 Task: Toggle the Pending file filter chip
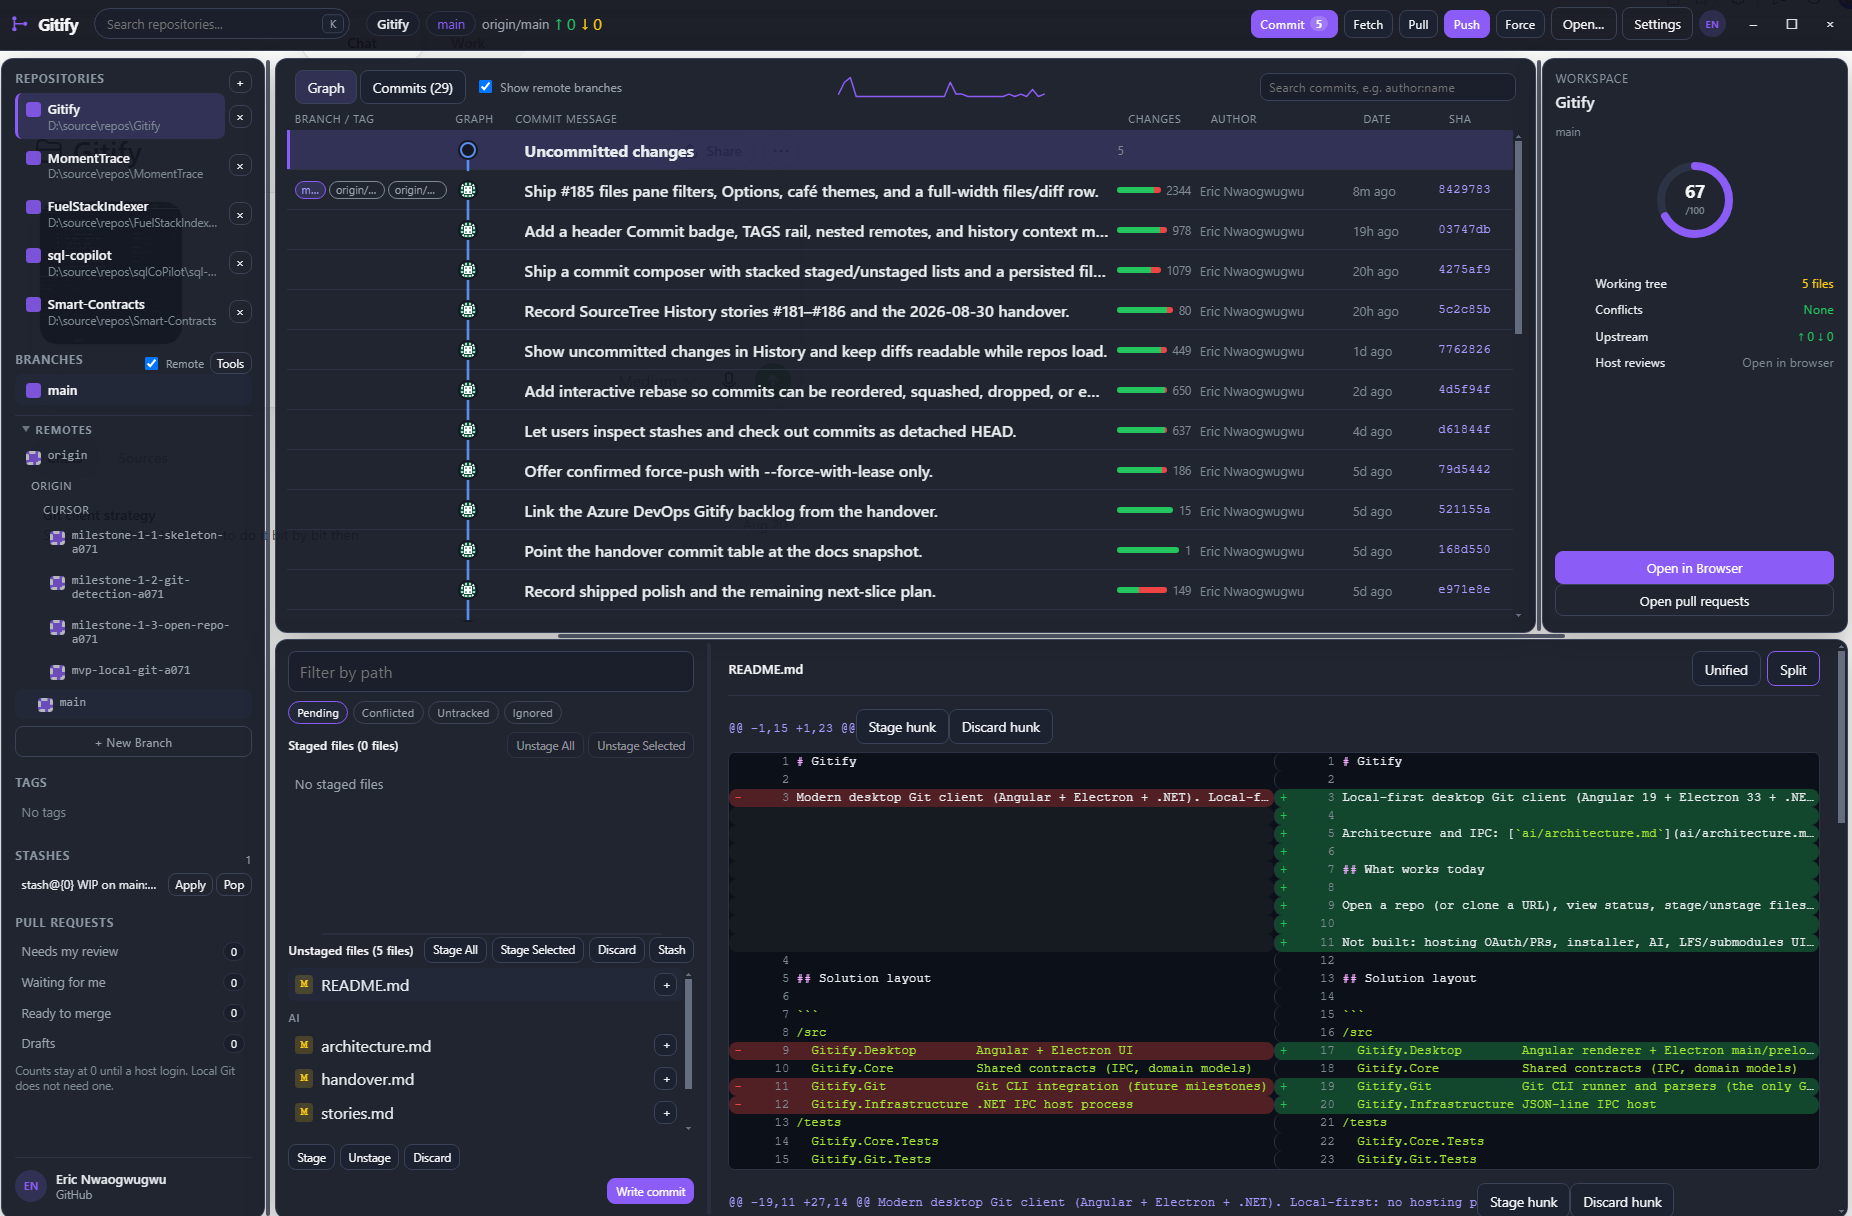click(x=318, y=713)
